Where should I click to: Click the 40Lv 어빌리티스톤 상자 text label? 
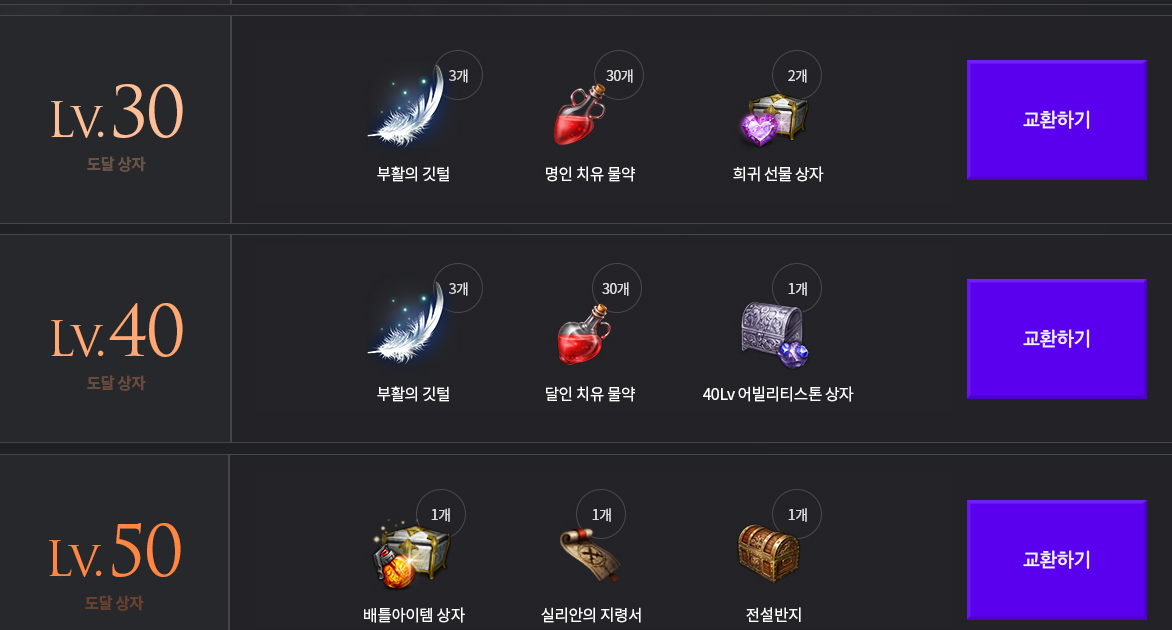(777, 394)
